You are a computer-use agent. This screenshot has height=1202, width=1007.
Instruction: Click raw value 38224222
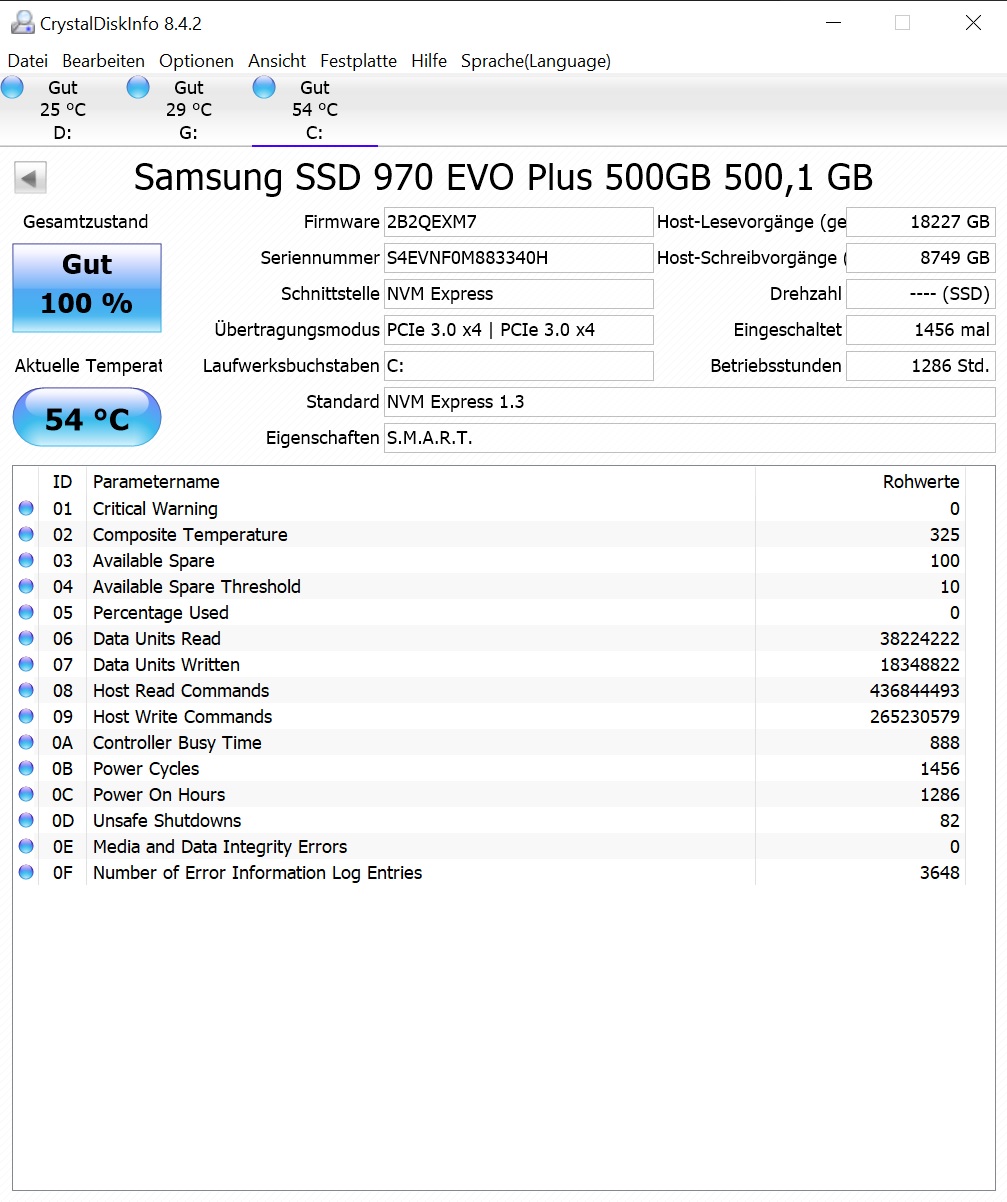tap(921, 639)
